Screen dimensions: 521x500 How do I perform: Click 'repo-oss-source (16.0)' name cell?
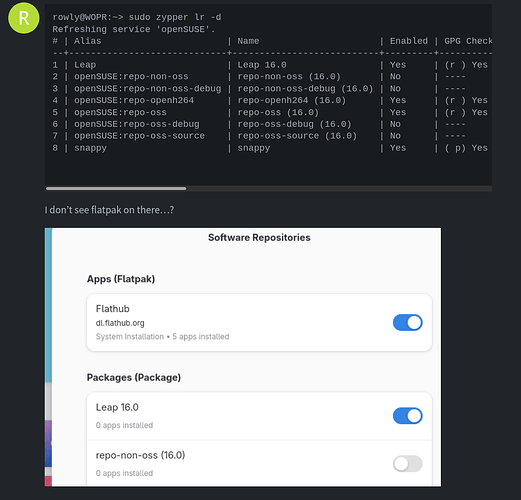click(297, 136)
